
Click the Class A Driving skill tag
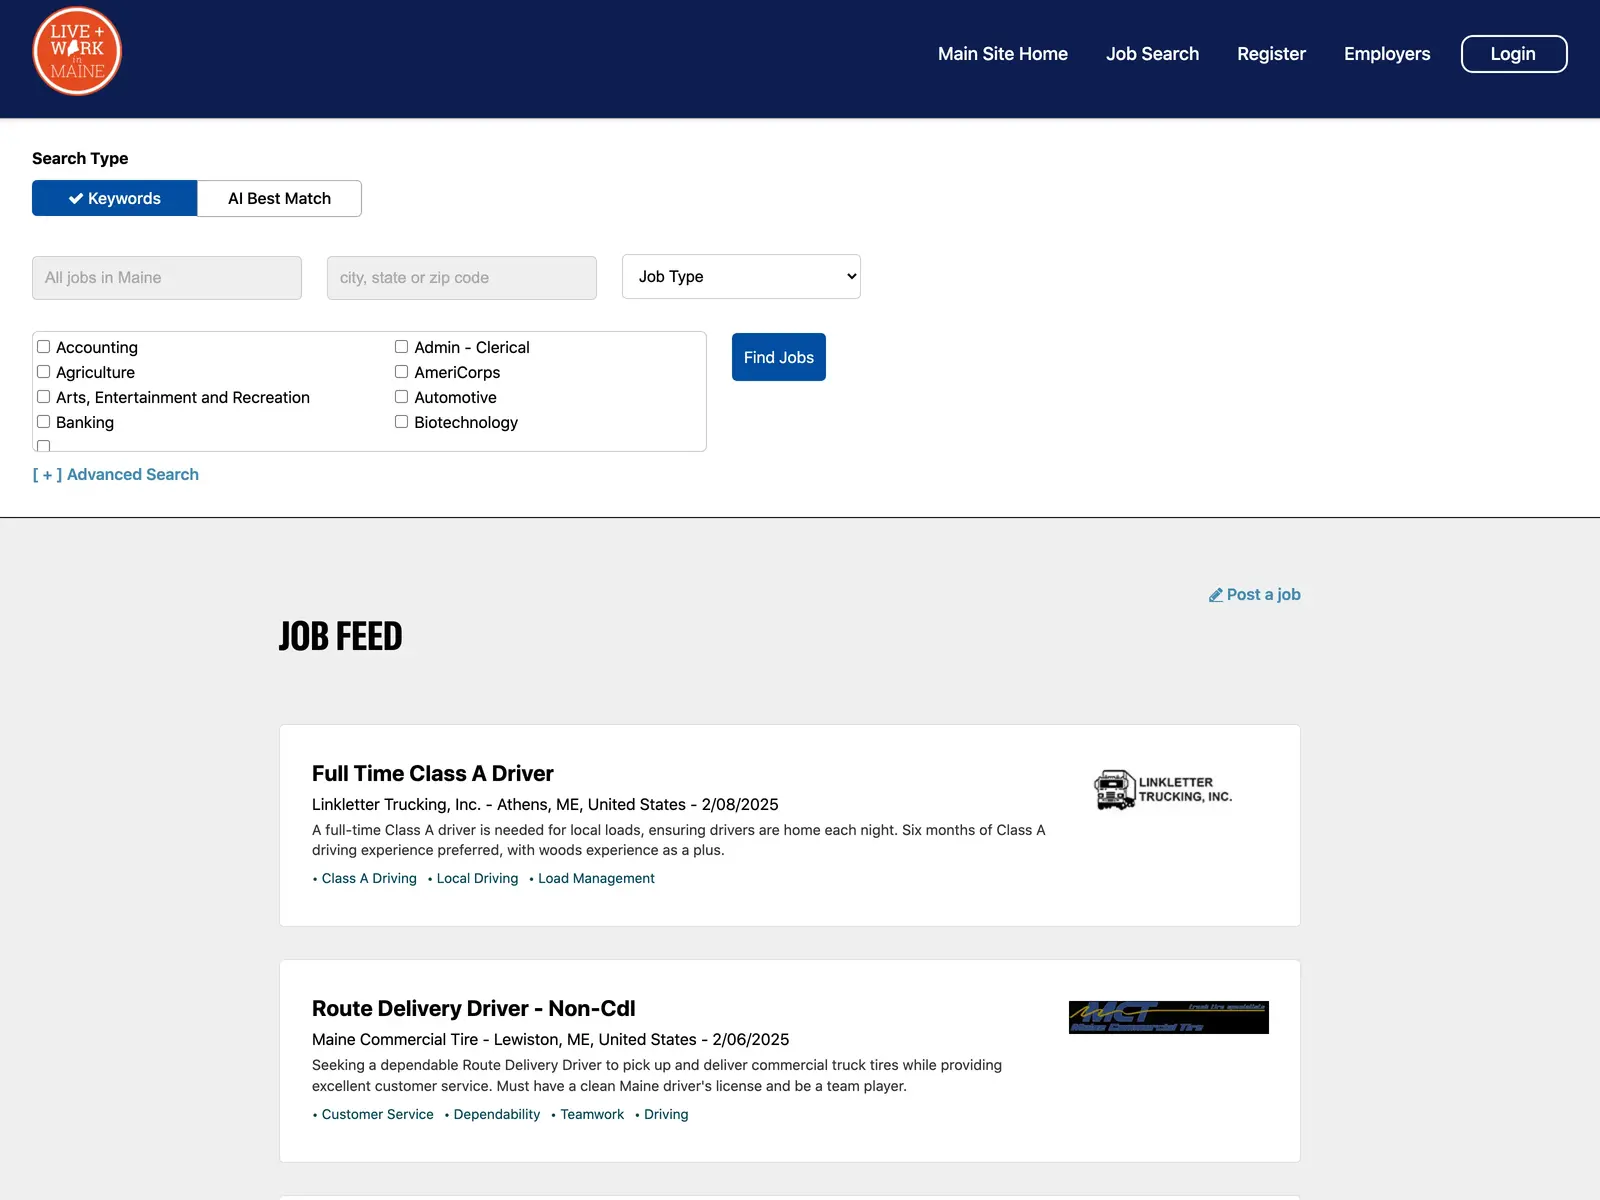pyautogui.click(x=369, y=879)
